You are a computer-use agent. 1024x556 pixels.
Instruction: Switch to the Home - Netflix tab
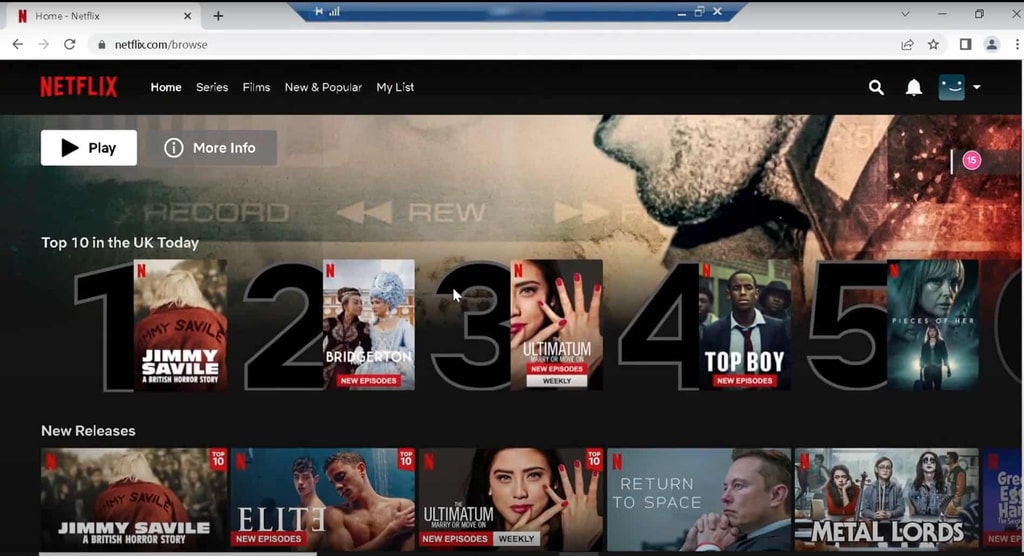101,16
